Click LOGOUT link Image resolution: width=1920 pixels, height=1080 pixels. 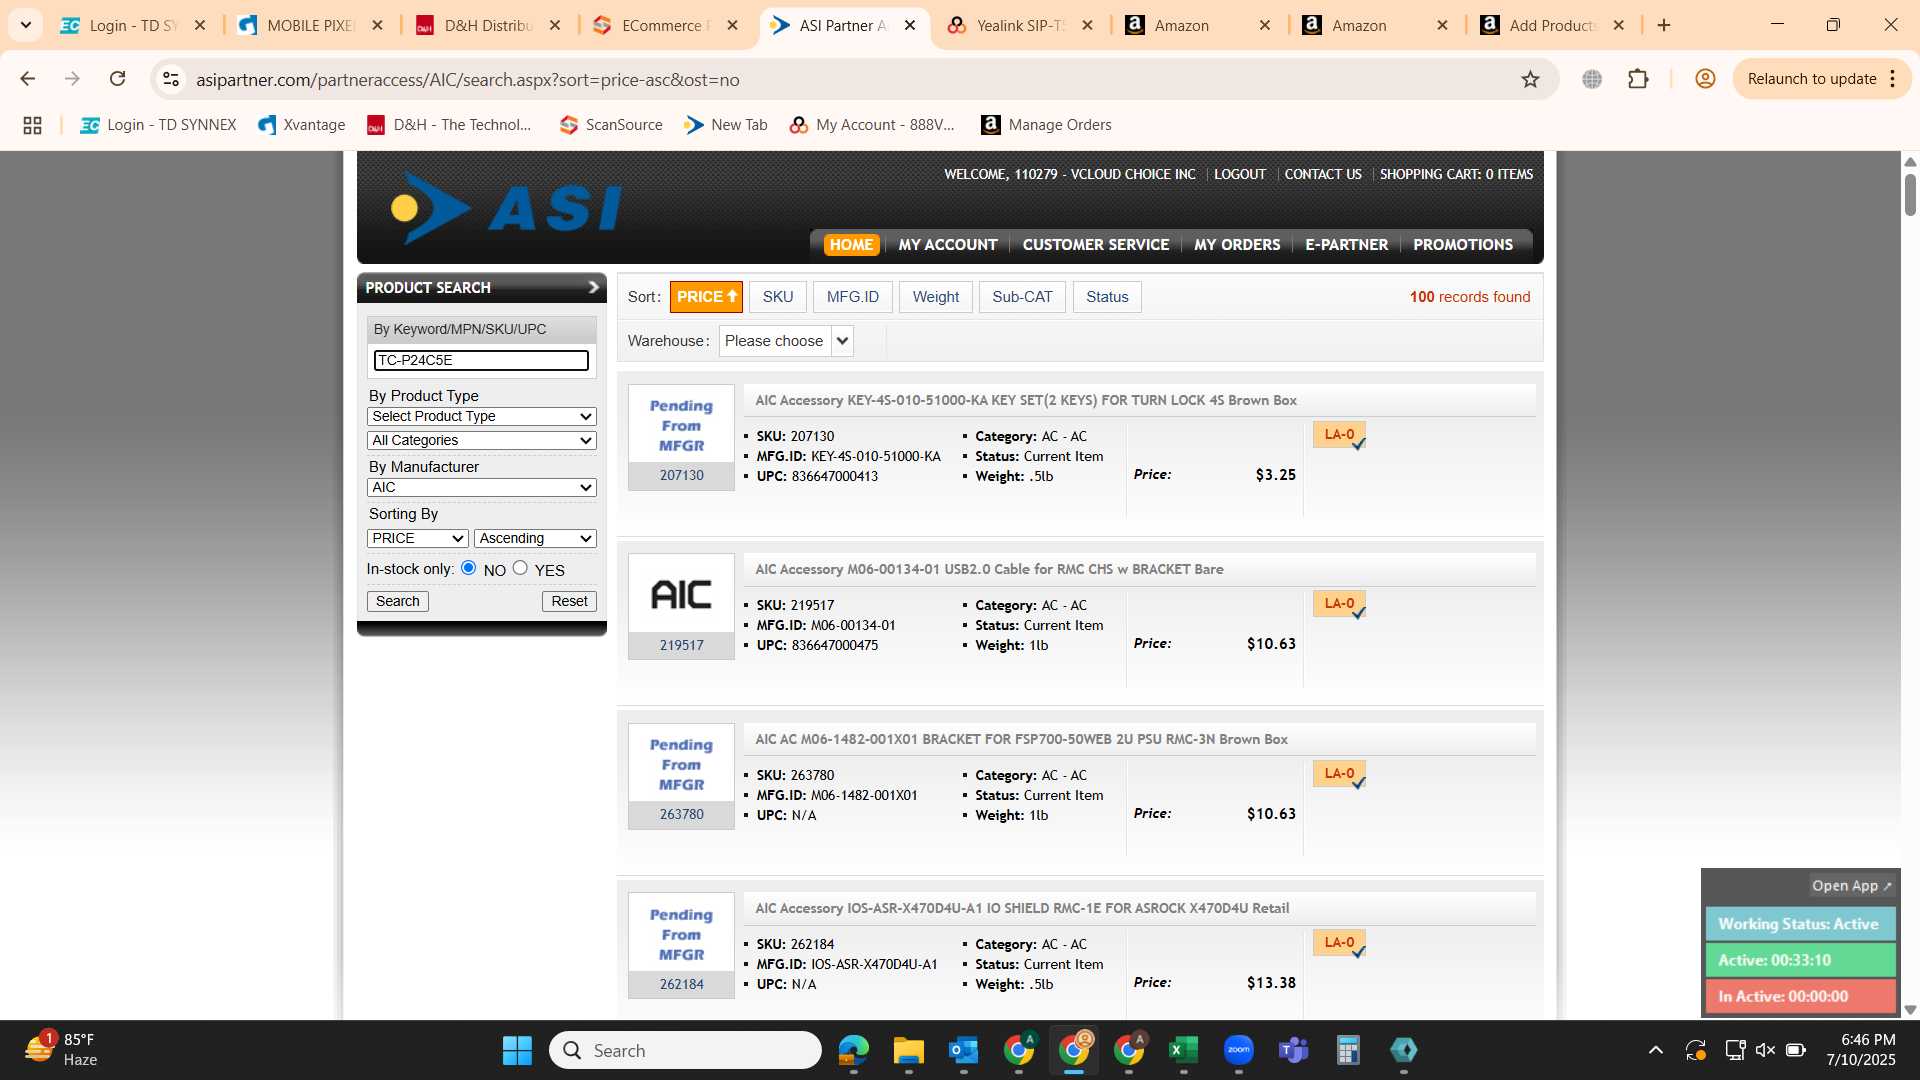pos(1239,174)
